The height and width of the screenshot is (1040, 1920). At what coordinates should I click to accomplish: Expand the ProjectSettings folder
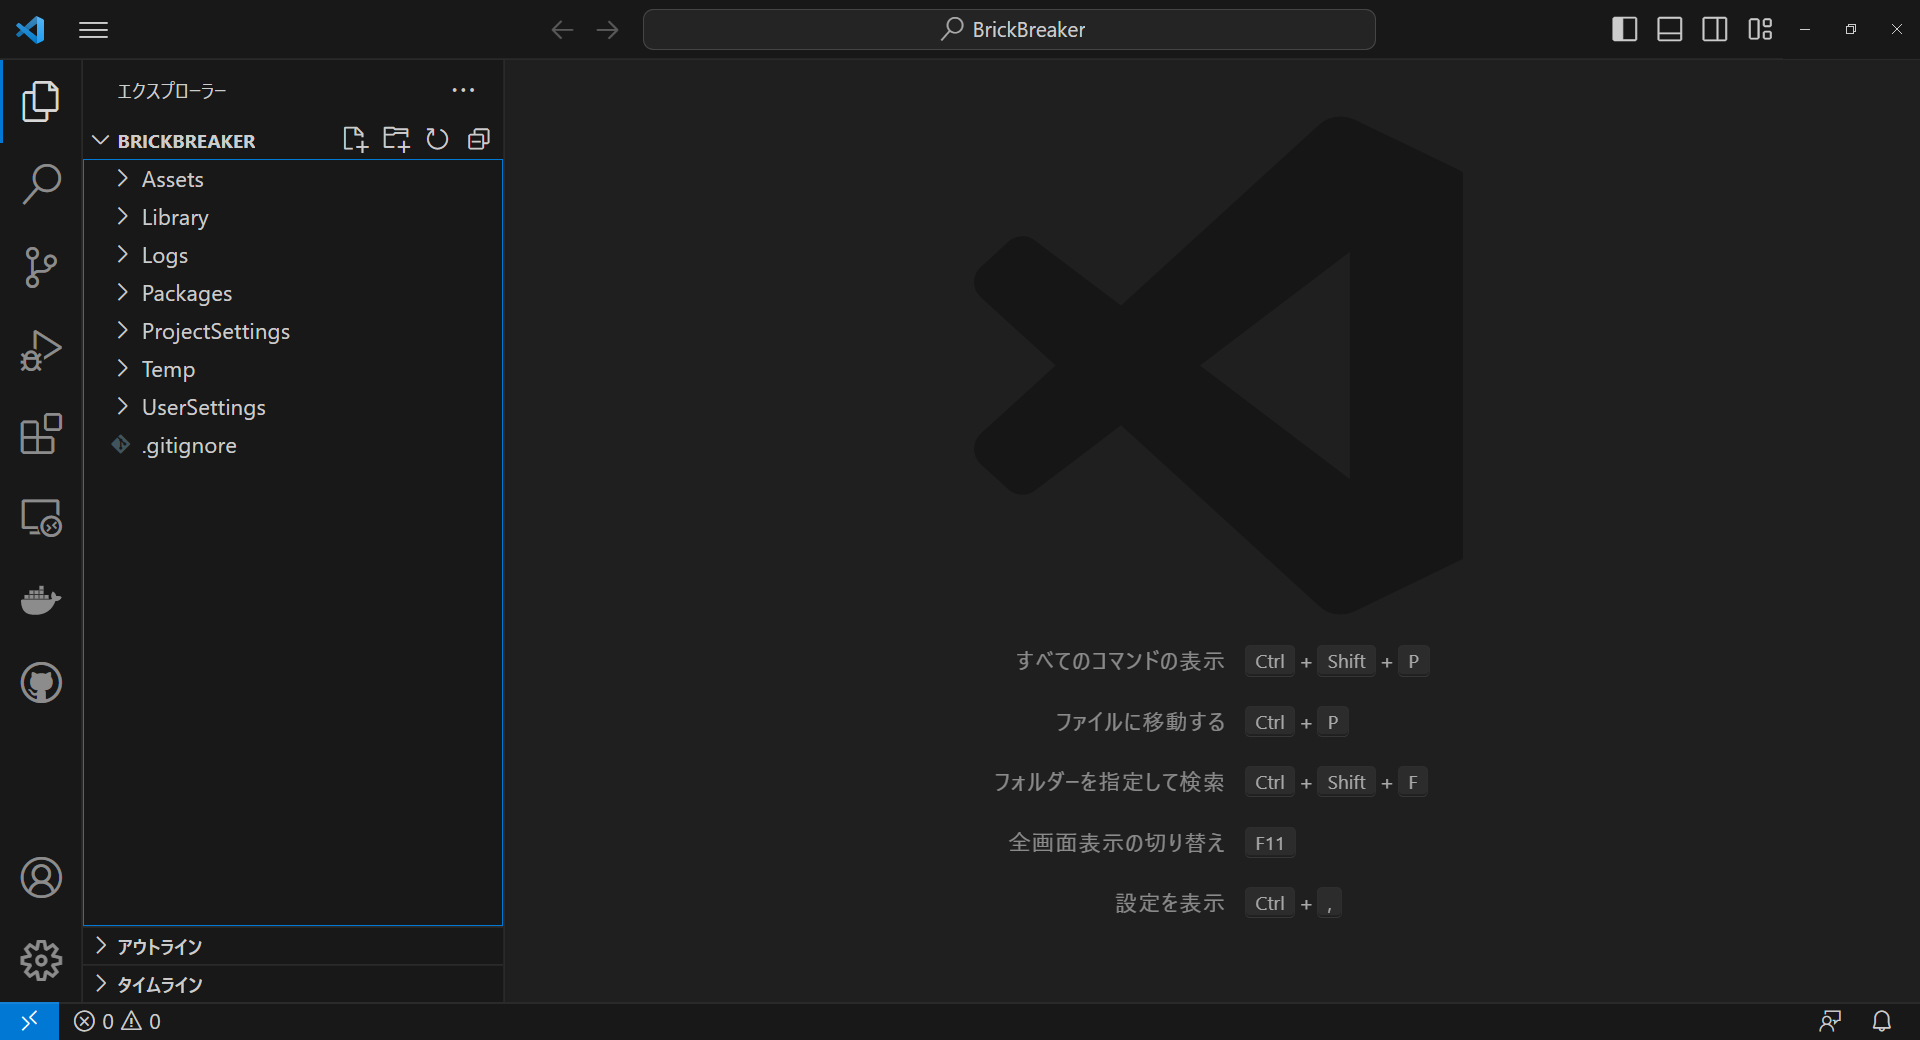point(293,331)
